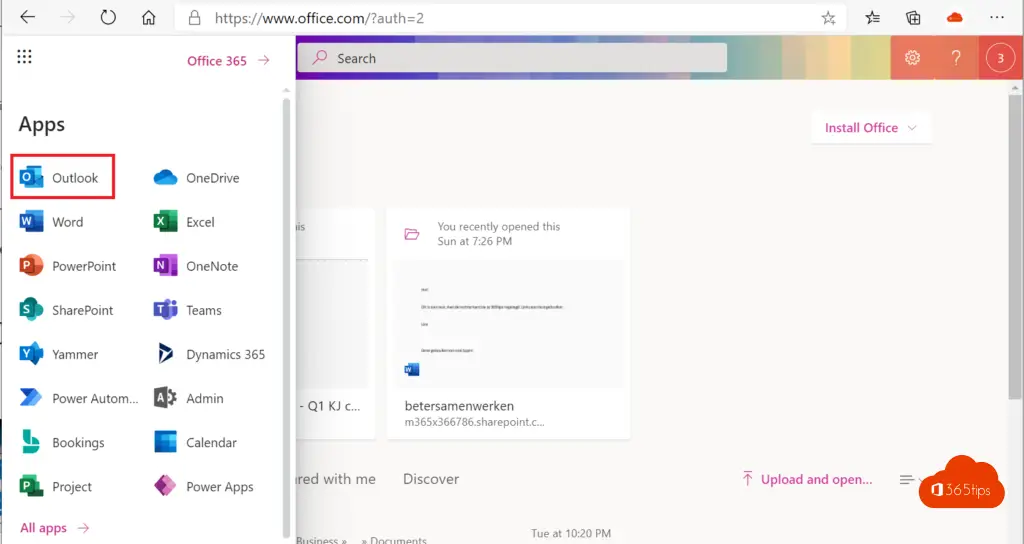Click the 'Tue at 10:20 PM' entry

coord(571,534)
